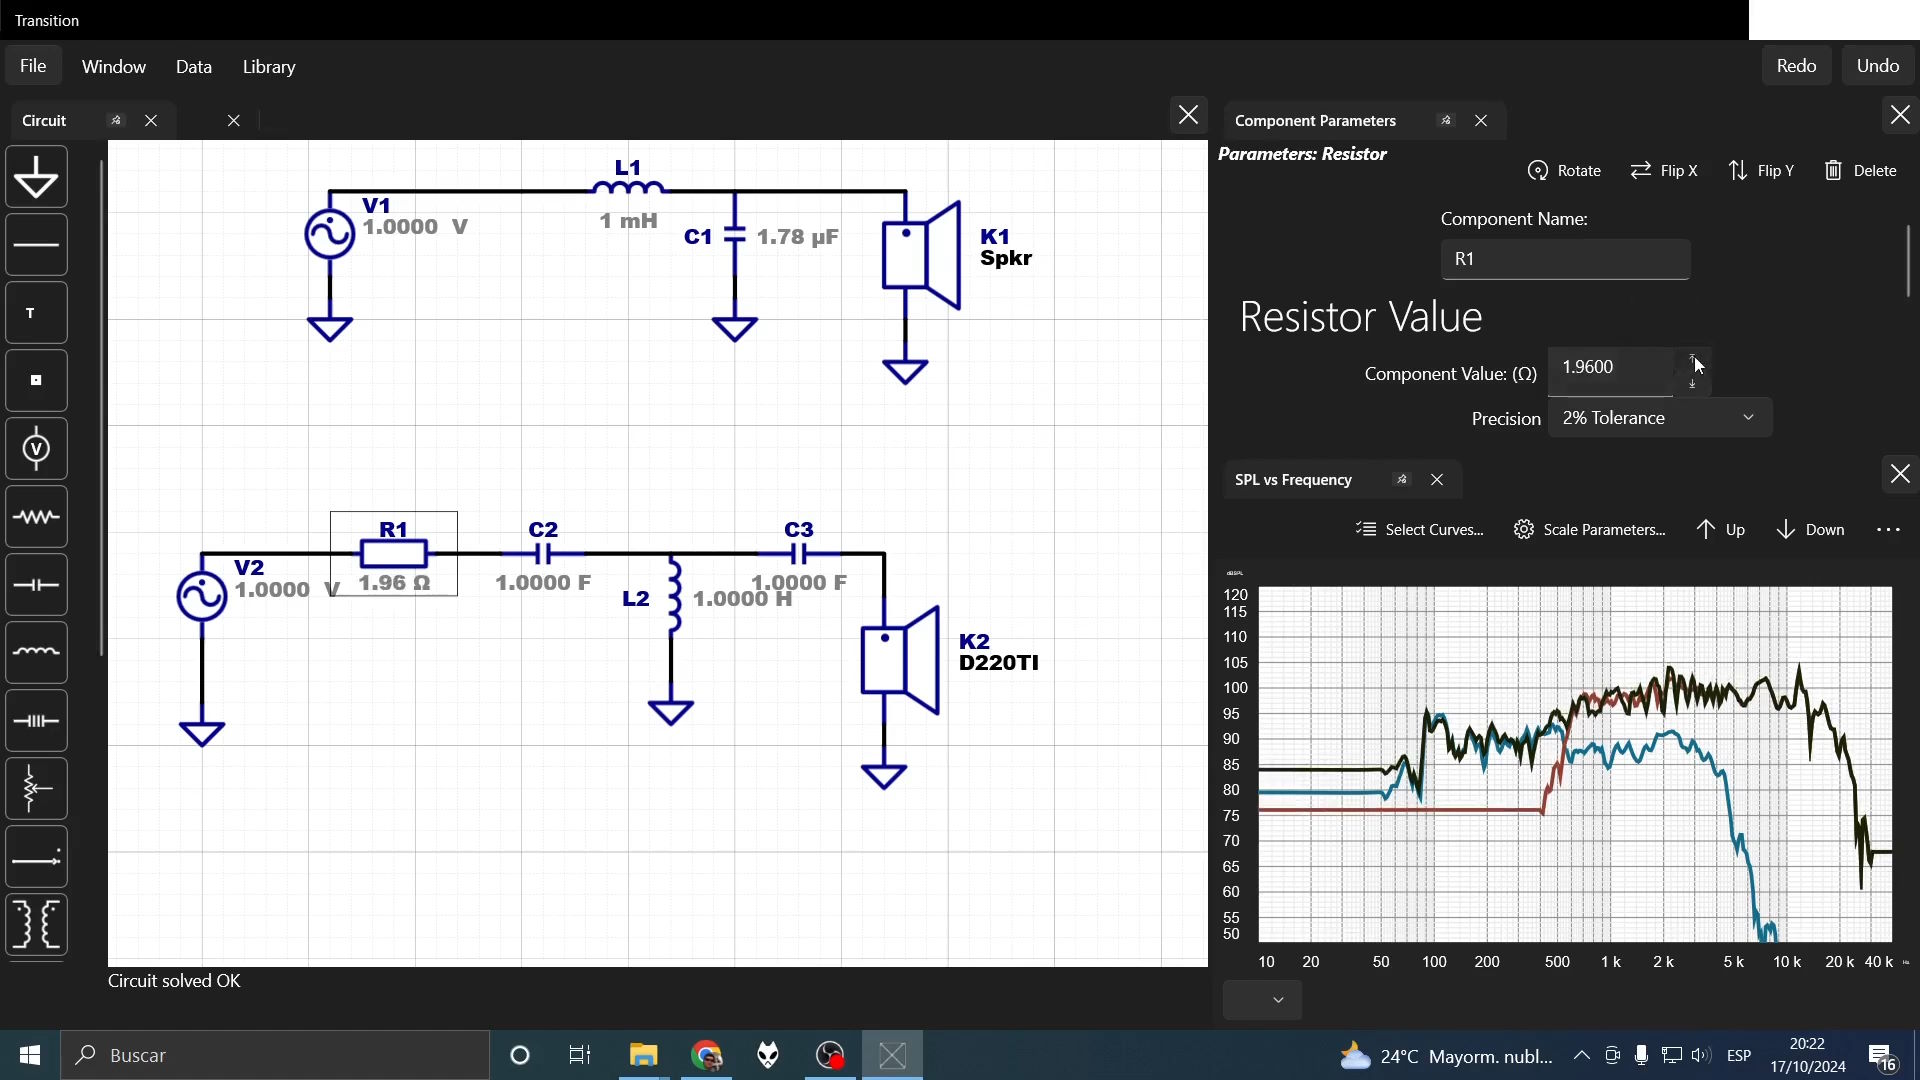Delete the selected resistor
This screenshot has width=1920, height=1080.
[1860, 171]
